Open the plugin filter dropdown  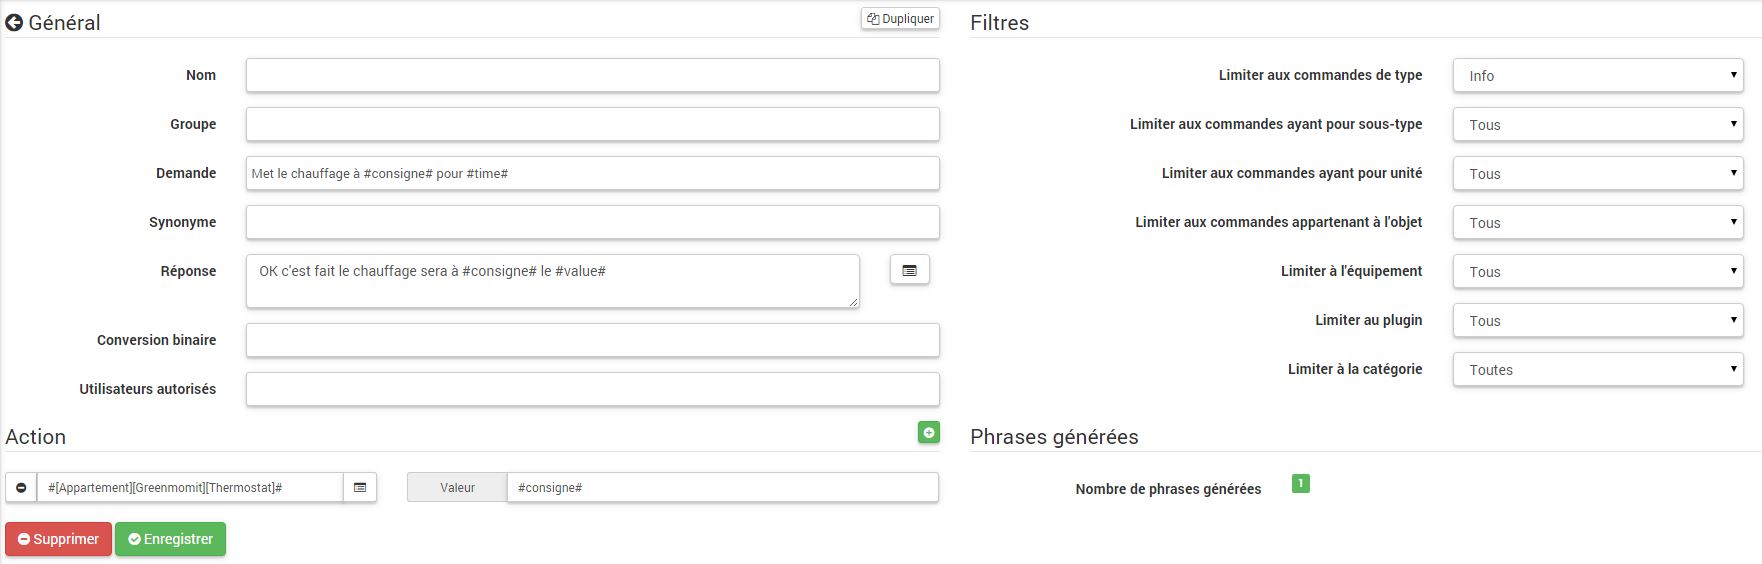point(1597,321)
